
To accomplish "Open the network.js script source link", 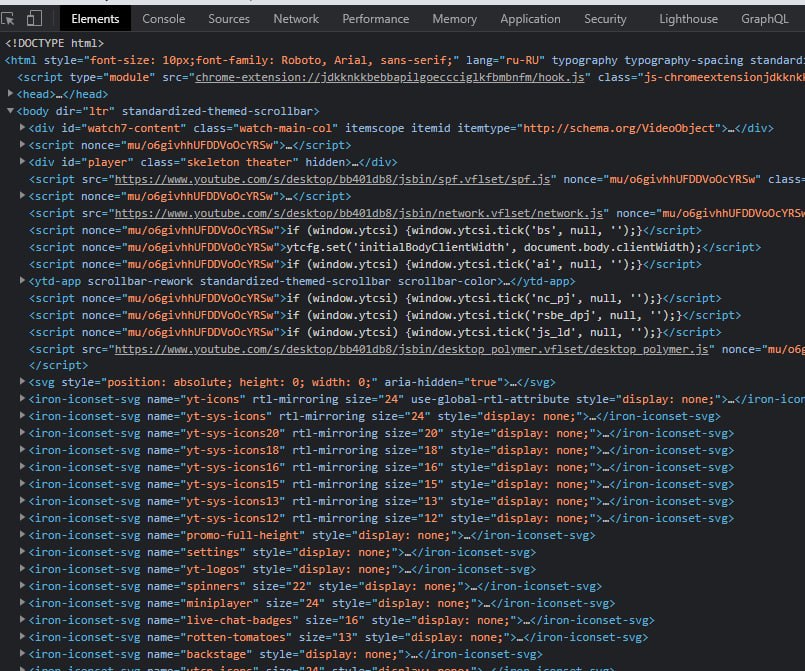I will (x=358, y=213).
